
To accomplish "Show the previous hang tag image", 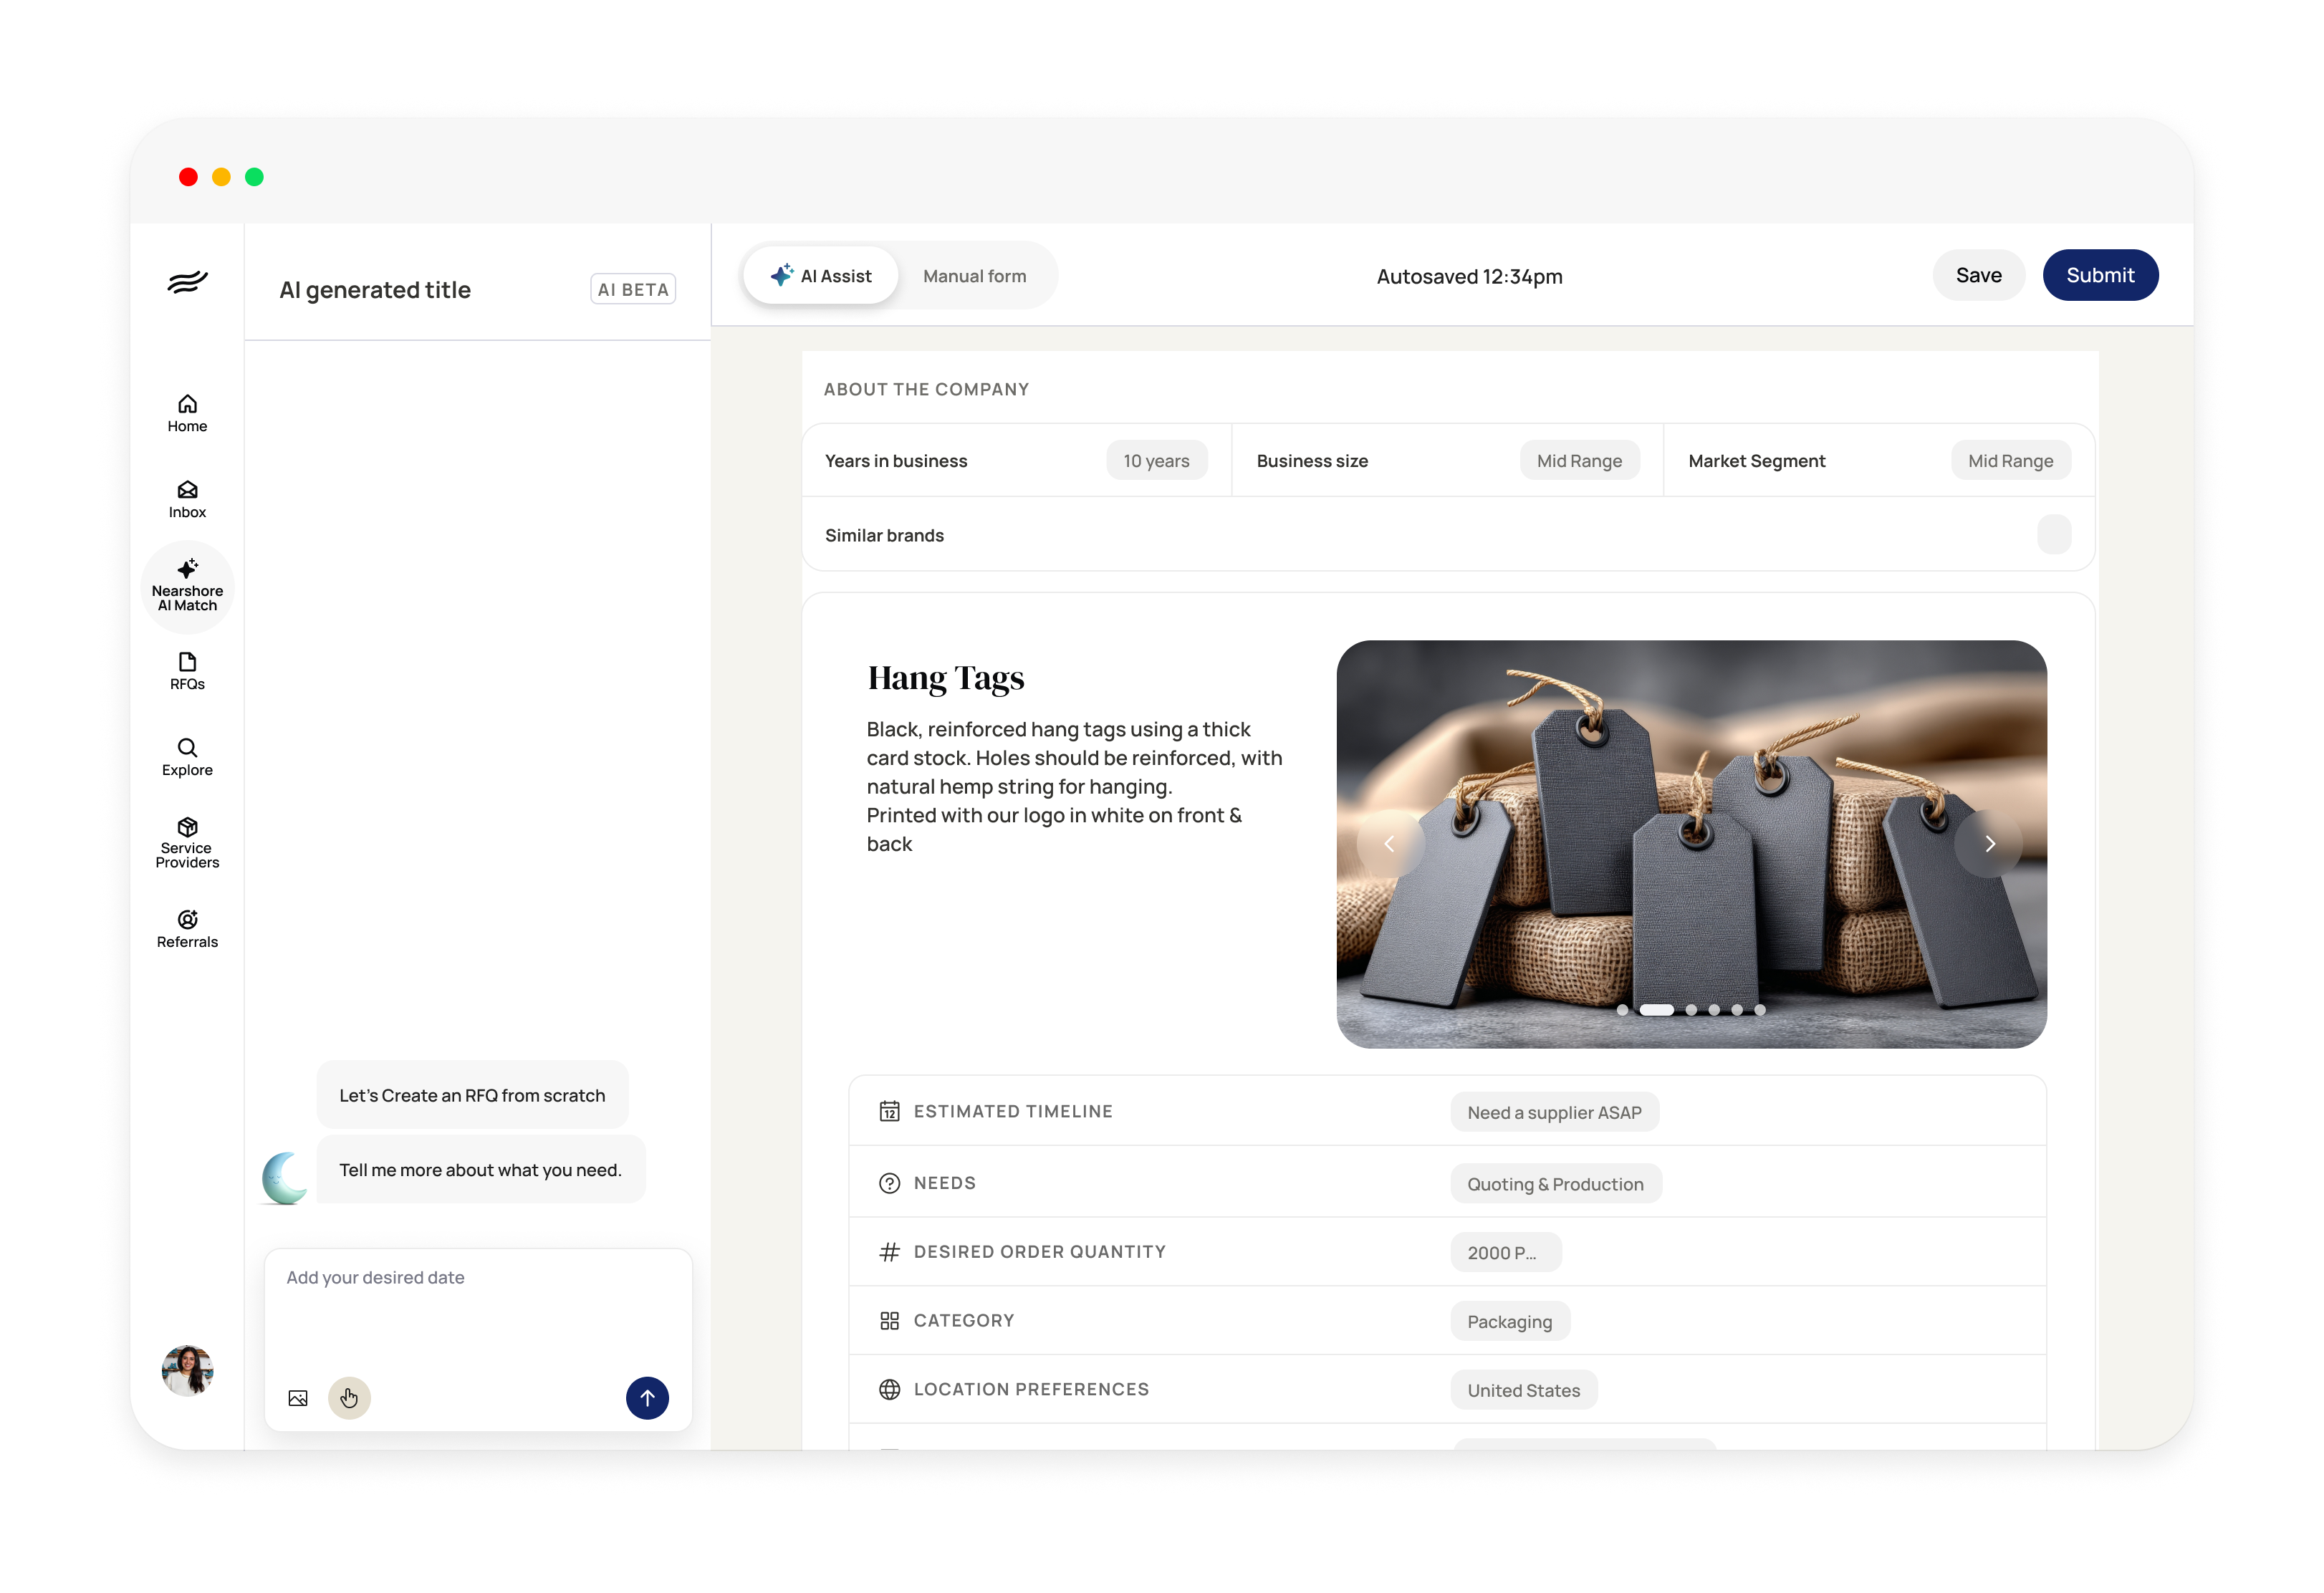I will [1390, 844].
